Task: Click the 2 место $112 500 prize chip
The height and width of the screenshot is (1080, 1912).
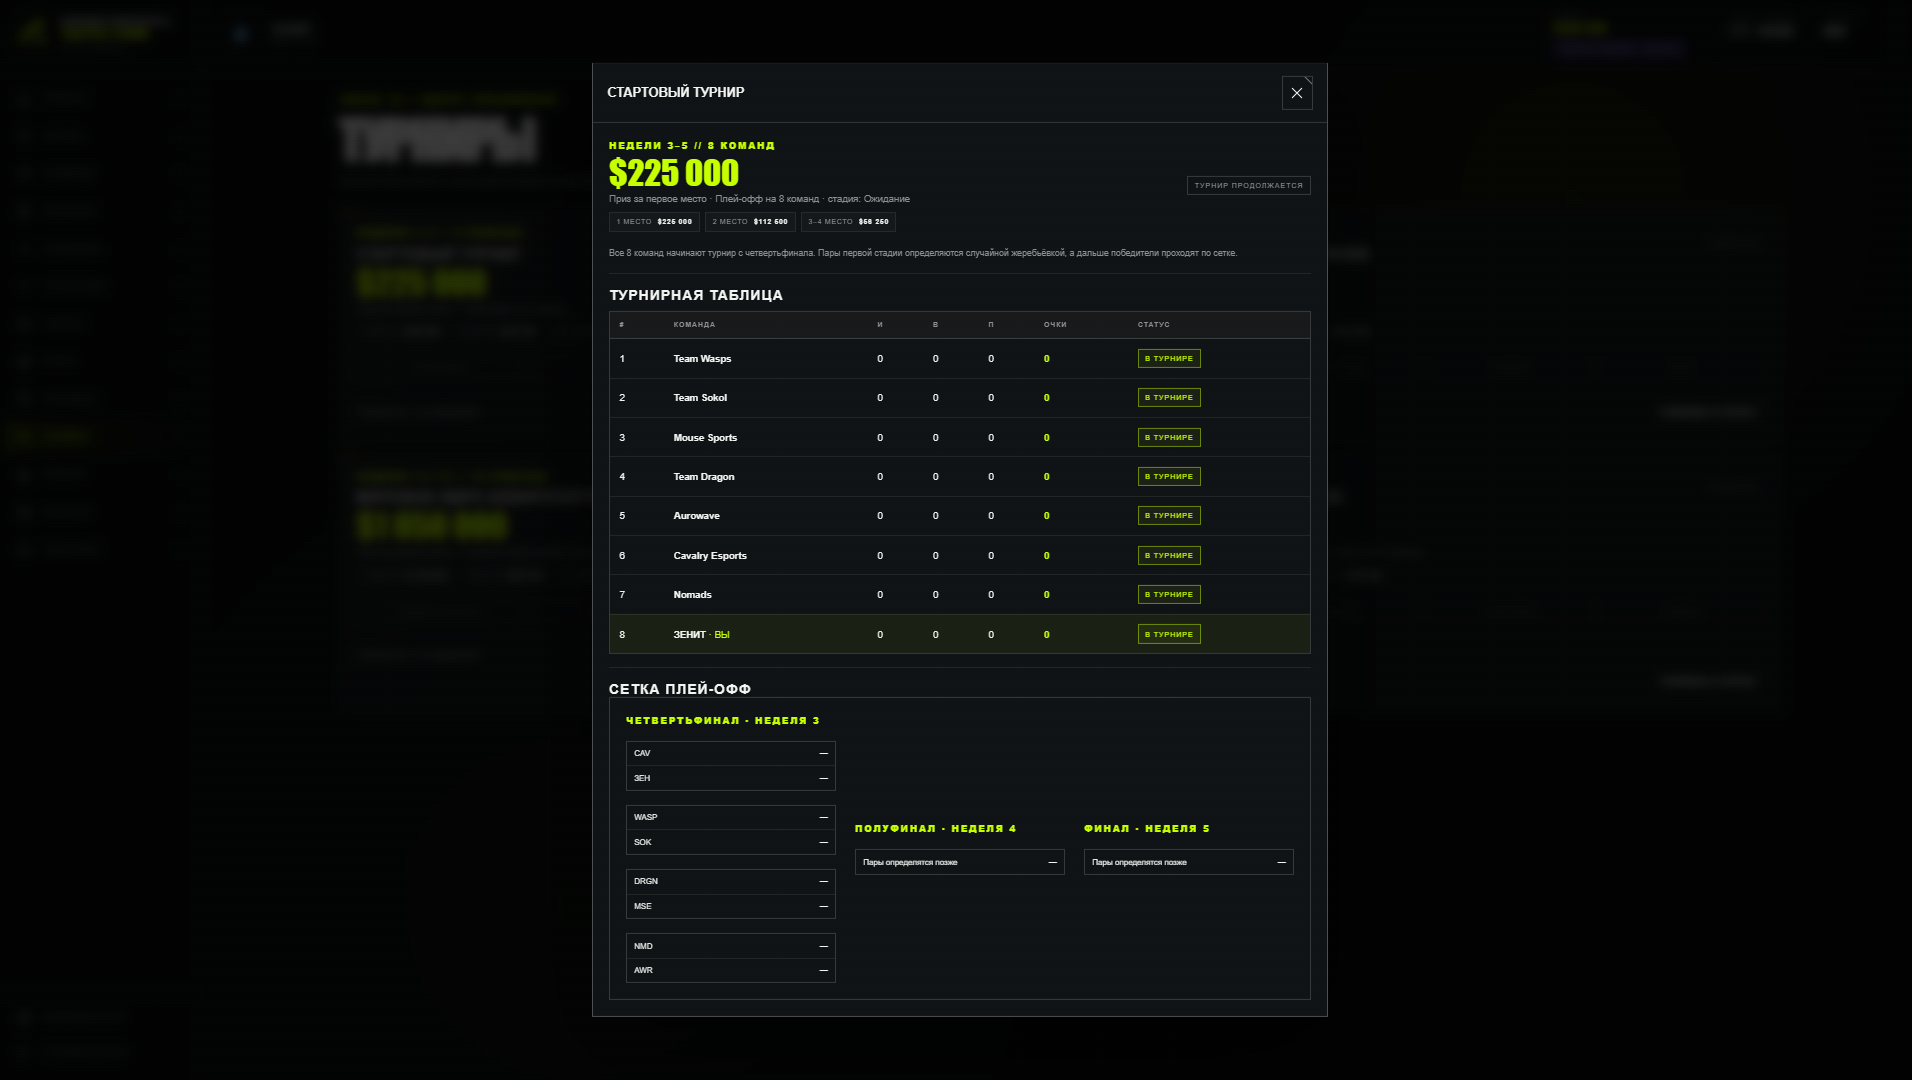Action: click(750, 222)
